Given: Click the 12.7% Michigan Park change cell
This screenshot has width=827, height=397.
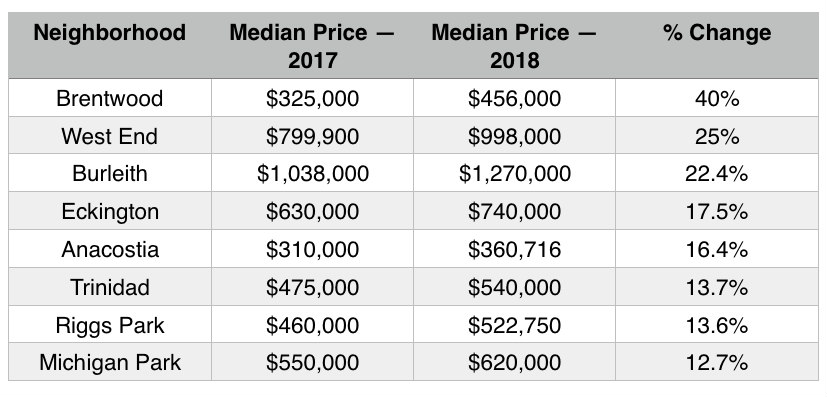Looking at the screenshot, I should click(x=717, y=363).
